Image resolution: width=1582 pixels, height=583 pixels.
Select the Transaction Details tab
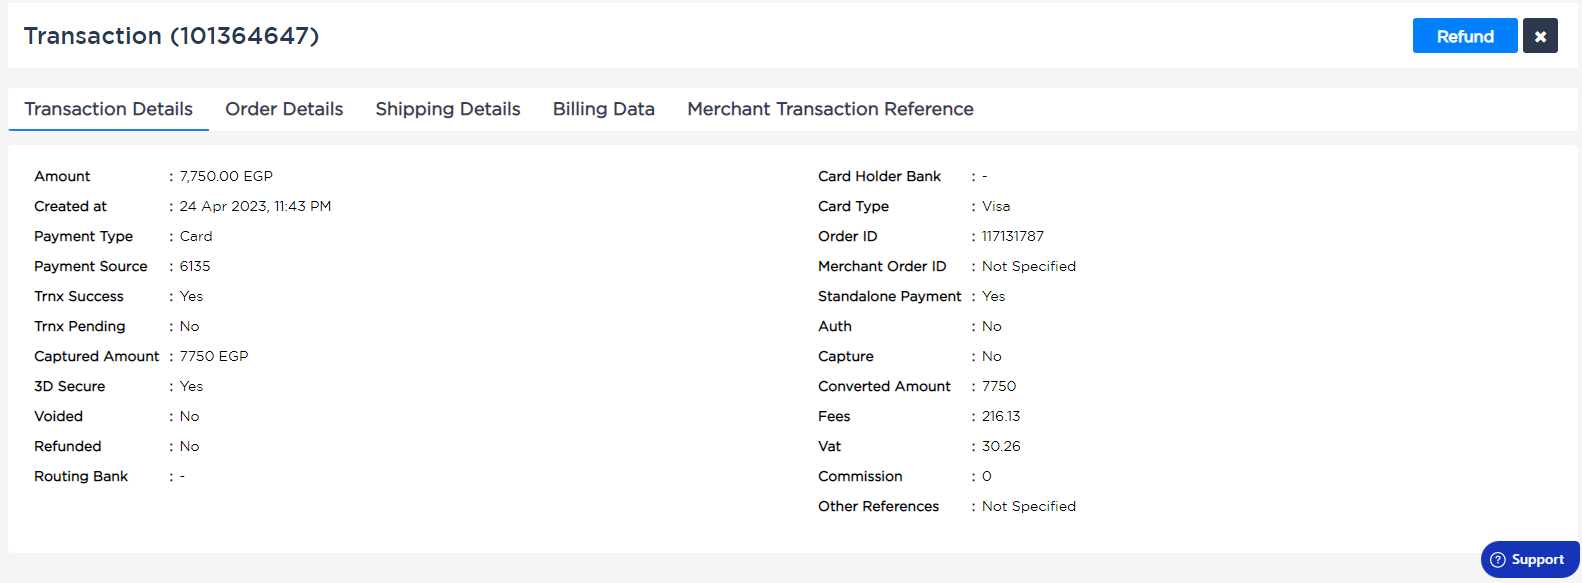(108, 109)
